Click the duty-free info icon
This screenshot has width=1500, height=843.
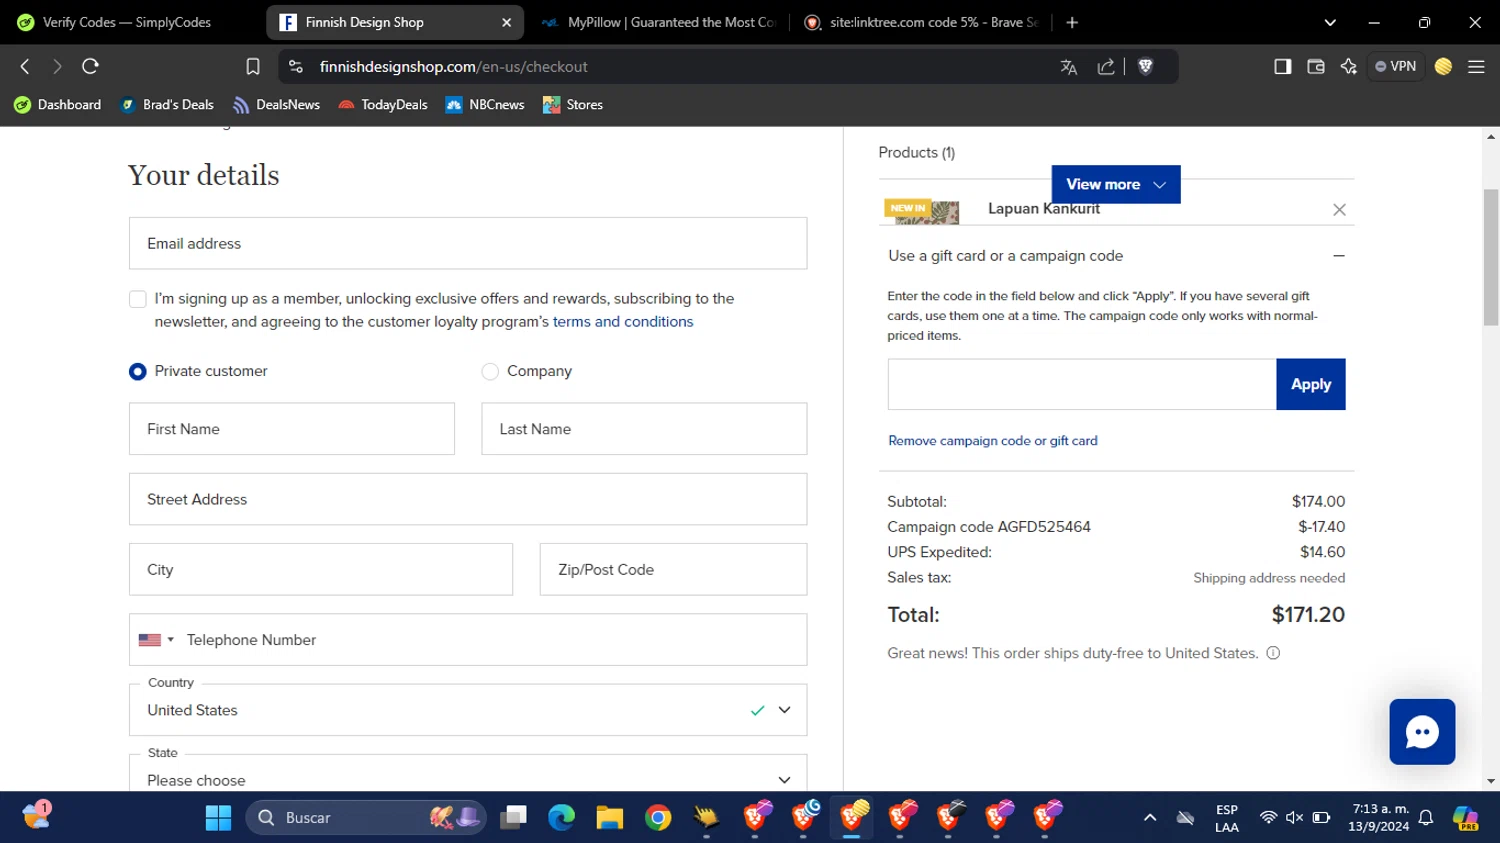coord(1273,653)
